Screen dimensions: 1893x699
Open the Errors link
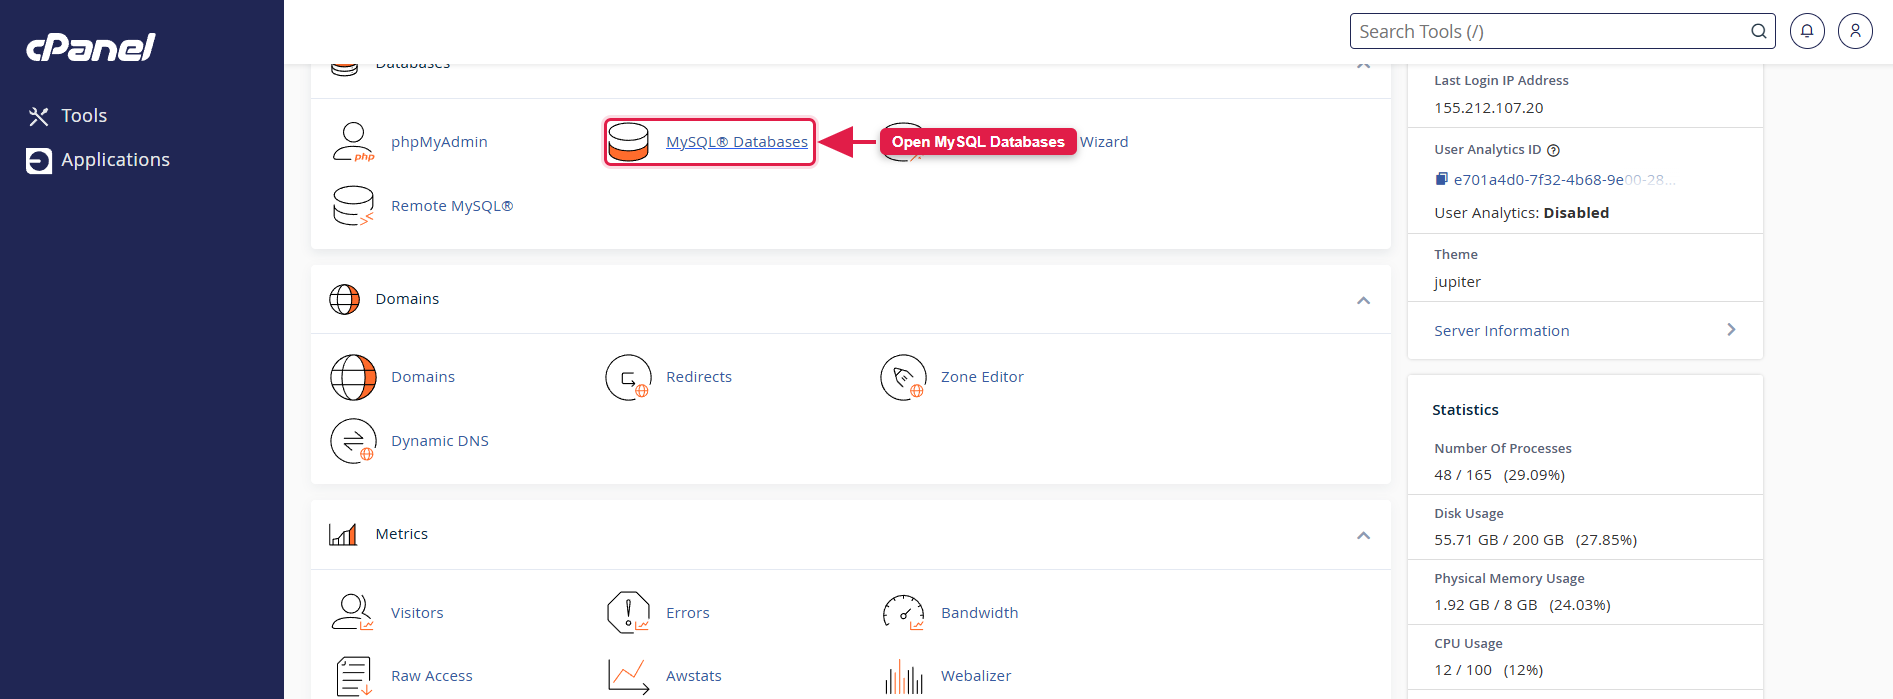688,613
